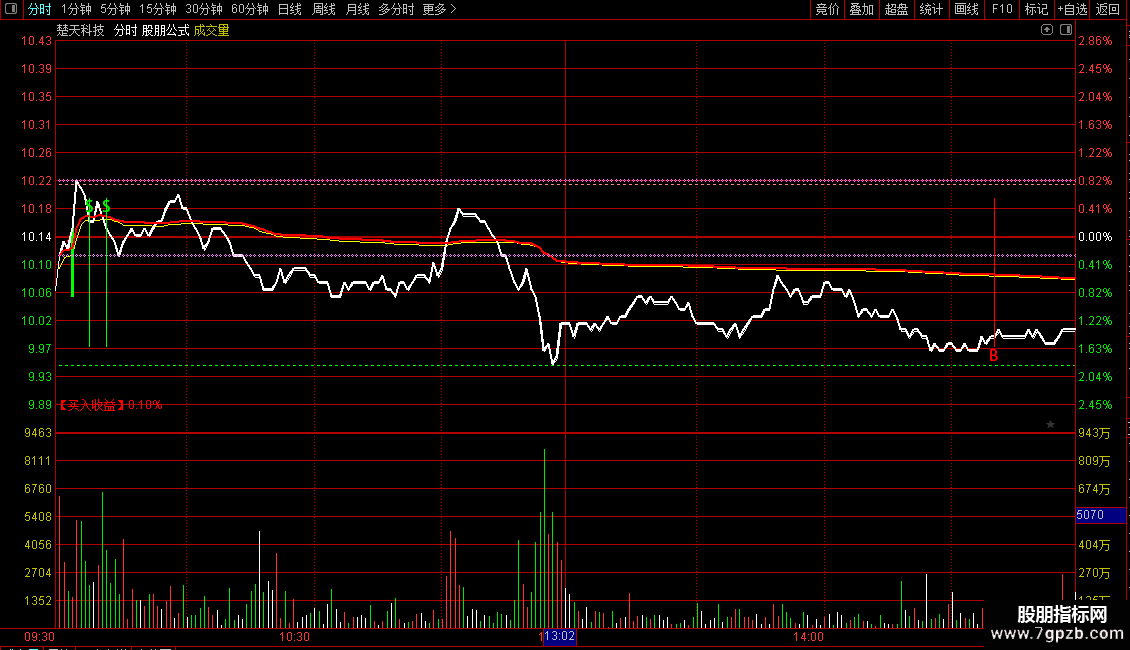Viewport: 1130px width, 650px height.
Task: Switch to the 5分钟 chart tab
Action: coord(115,9)
